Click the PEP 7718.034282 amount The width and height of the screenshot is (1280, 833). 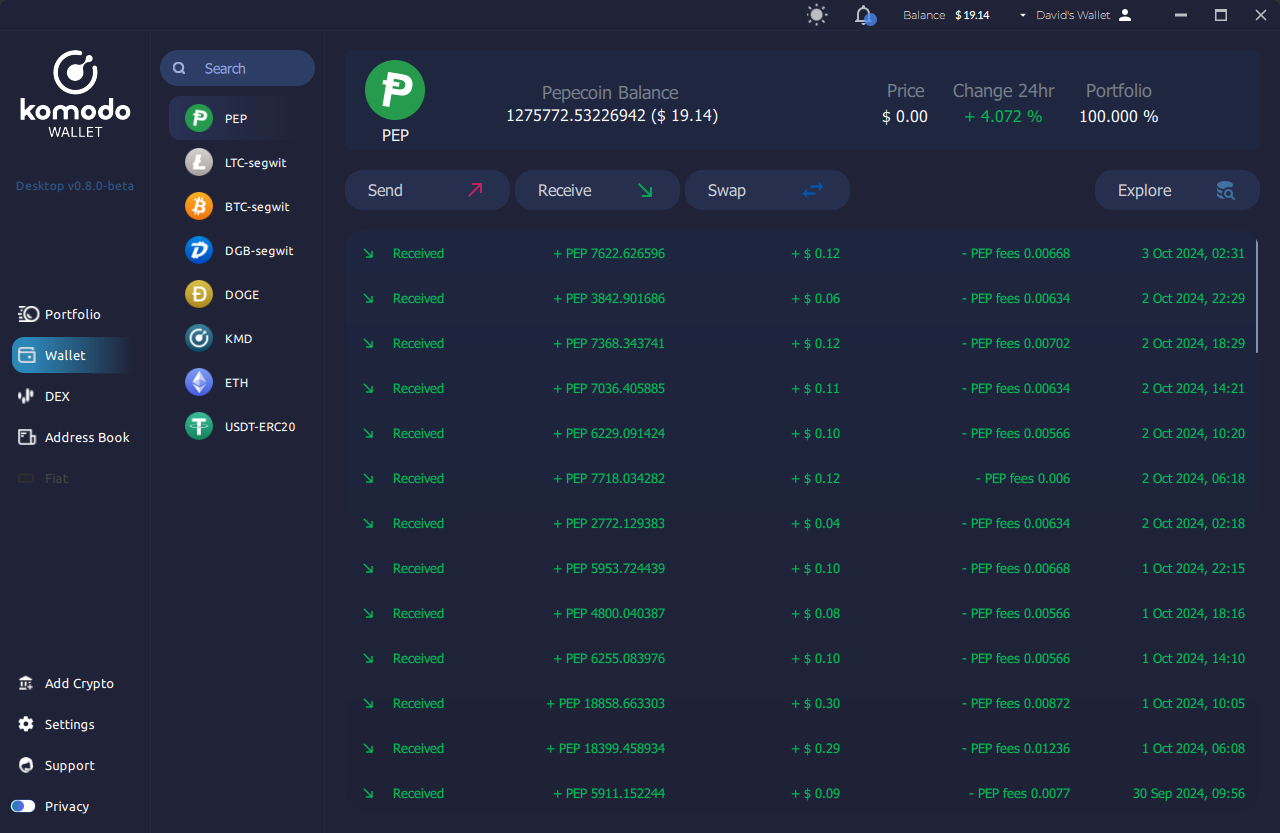[609, 478]
